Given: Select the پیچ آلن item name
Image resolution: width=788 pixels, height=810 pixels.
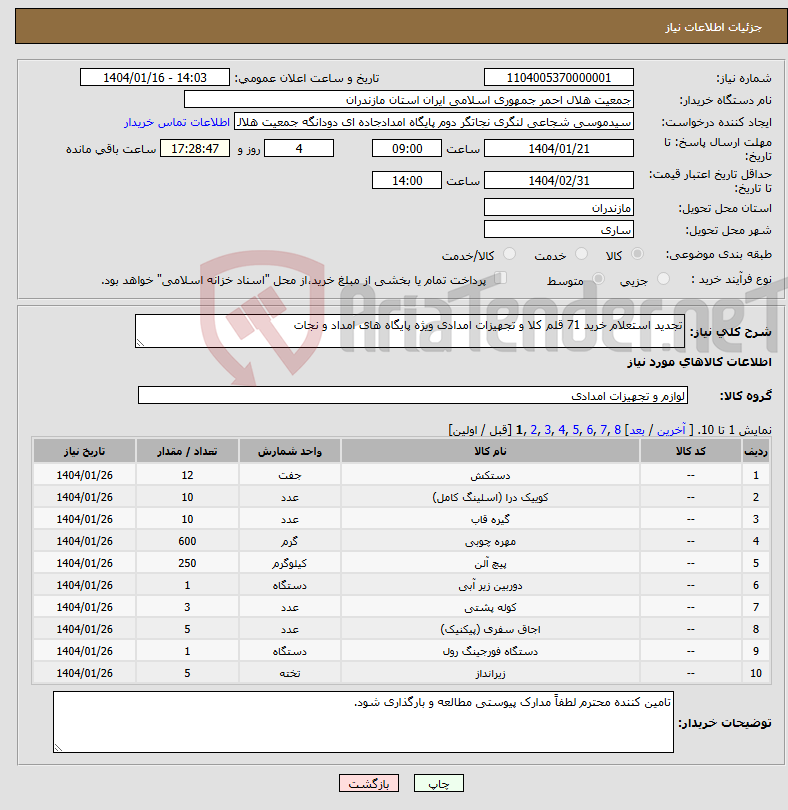Looking at the screenshot, I should tap(490, 563).
